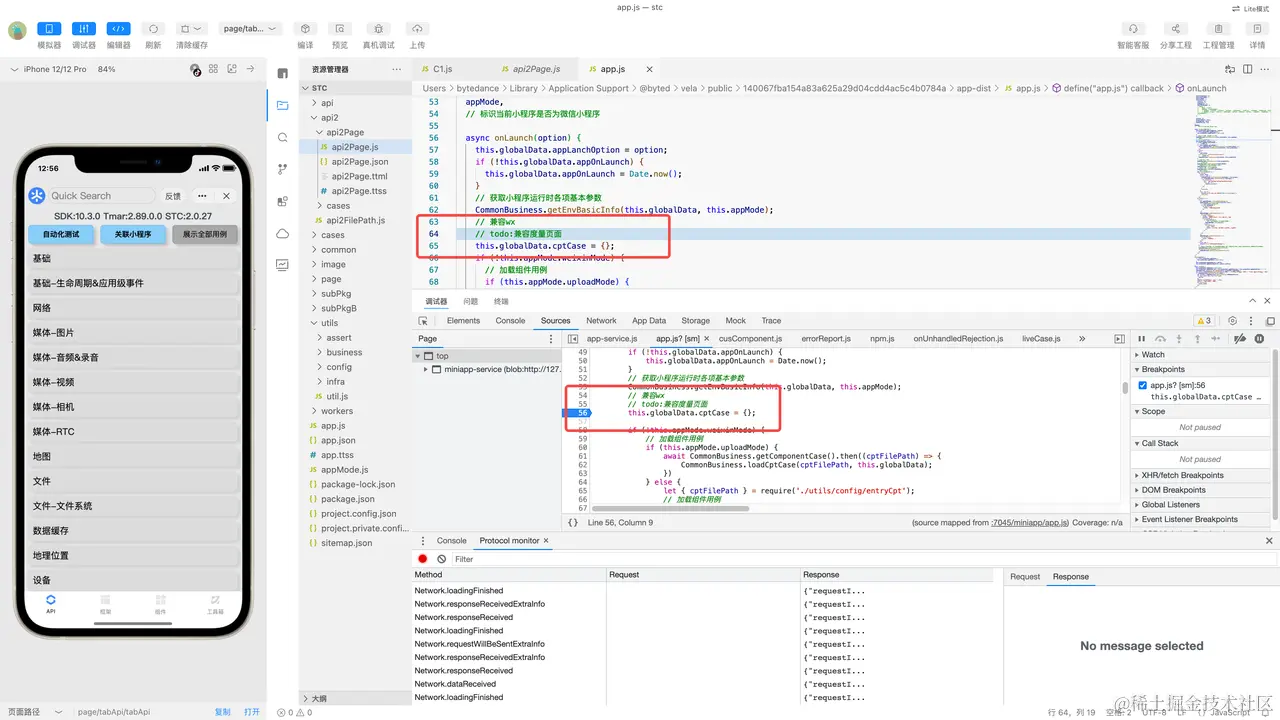Collapse the api2Page folder
The width and height of the screenshot is (1280, 720).
(355, 132)
